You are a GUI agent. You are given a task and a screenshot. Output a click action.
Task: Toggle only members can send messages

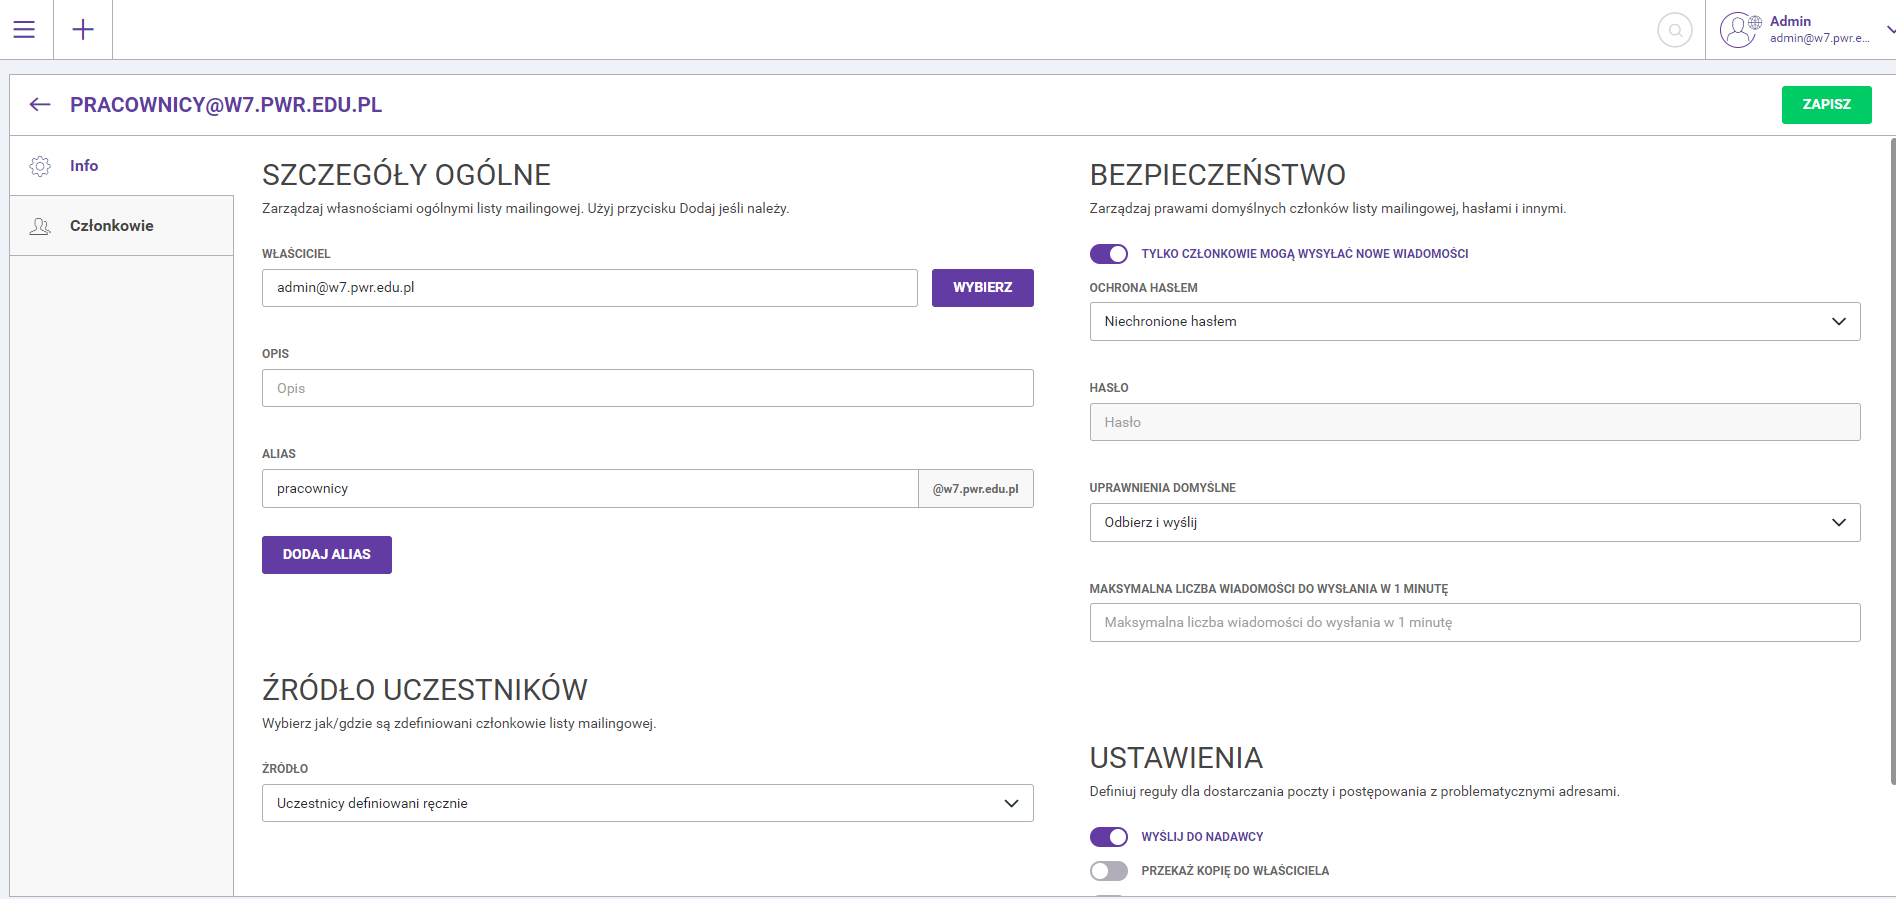[1108, 254]
